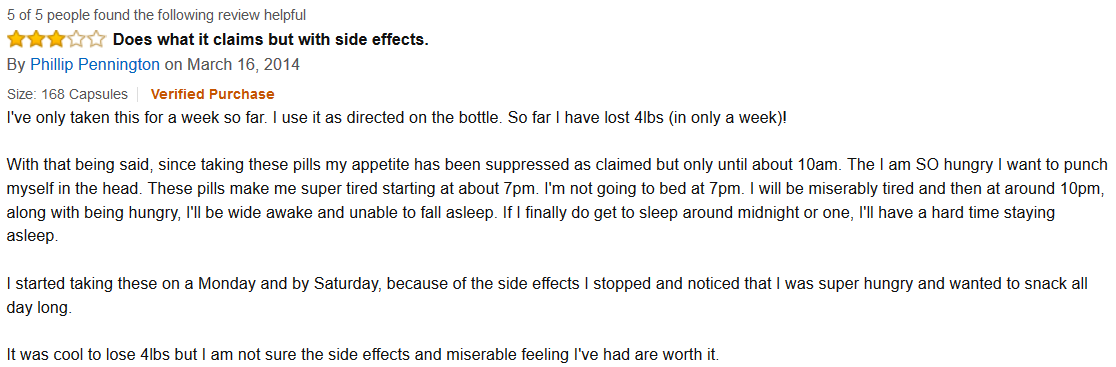Screen dimensions: 1116x367
Task: Click the third filled gold star
Action: point(56,40)
